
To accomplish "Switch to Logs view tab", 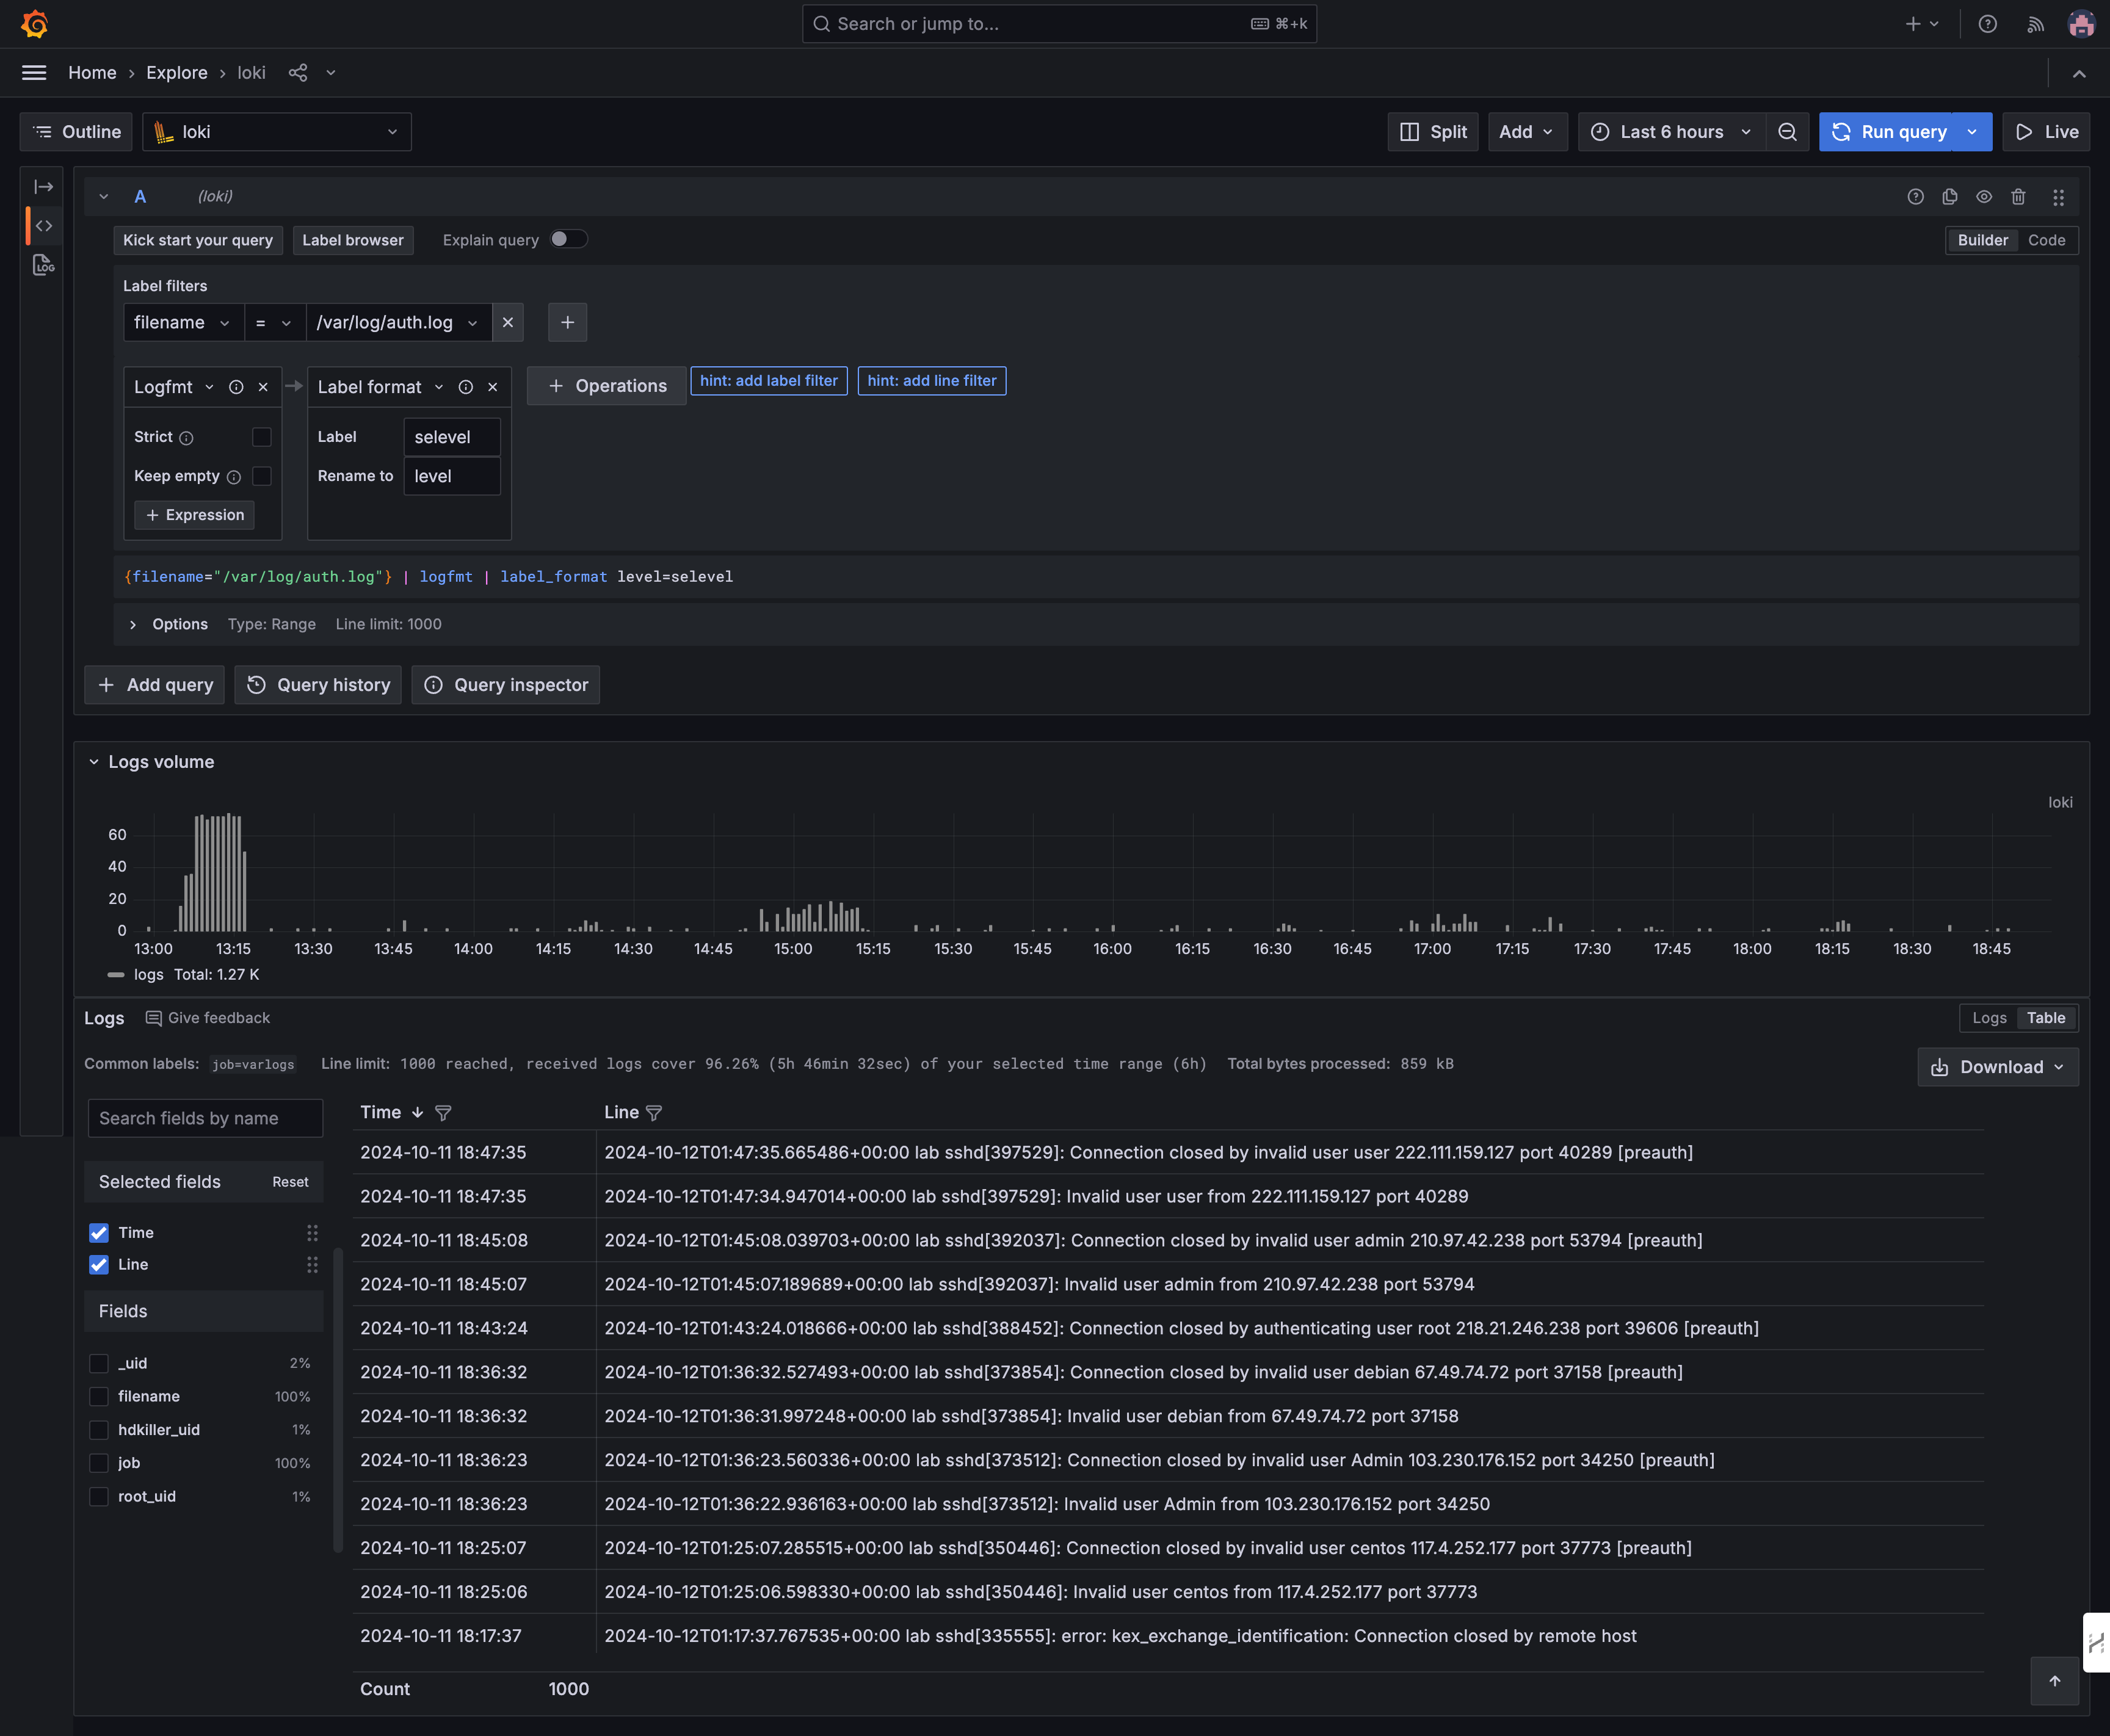I will click(1989, 1018).
